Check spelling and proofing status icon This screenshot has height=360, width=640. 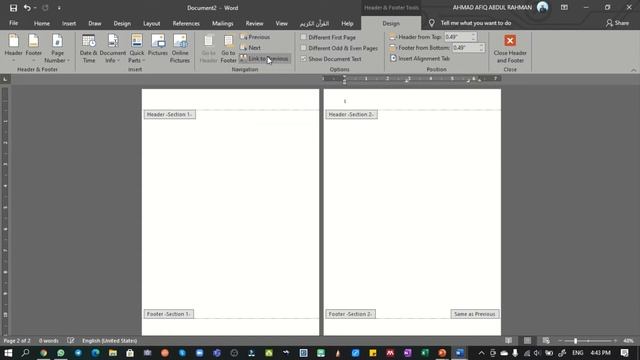click(71, 340)
